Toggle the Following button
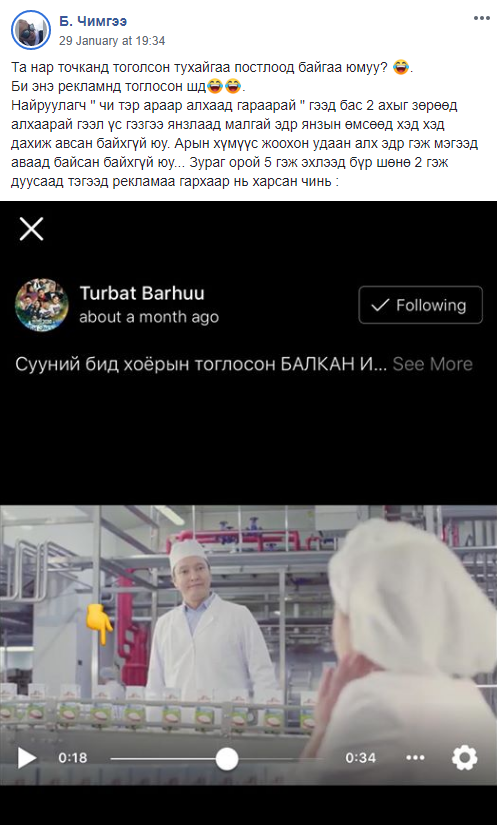Screen dimensions: 497x825 (x=420, y=305)
